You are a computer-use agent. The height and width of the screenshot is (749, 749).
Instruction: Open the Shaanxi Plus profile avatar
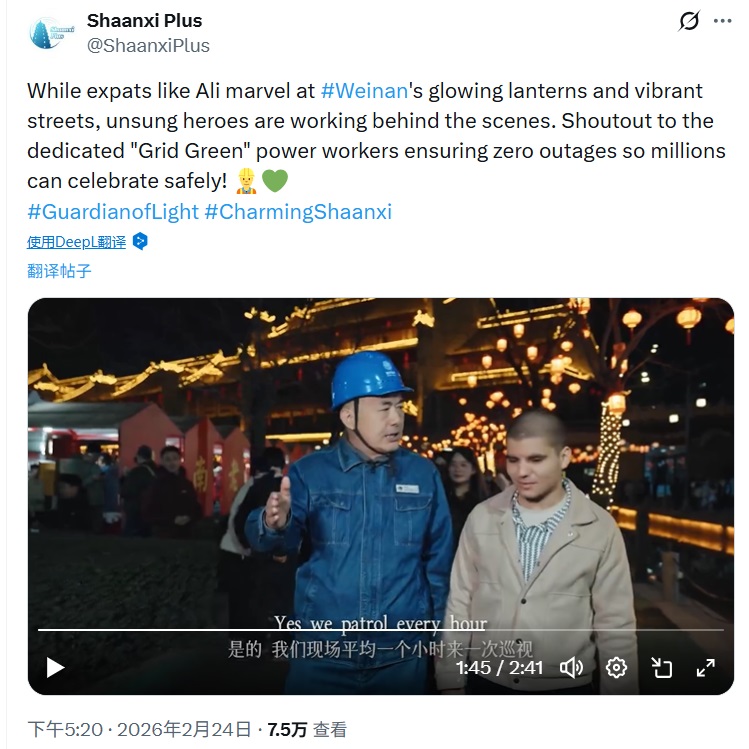click(50, 33)
